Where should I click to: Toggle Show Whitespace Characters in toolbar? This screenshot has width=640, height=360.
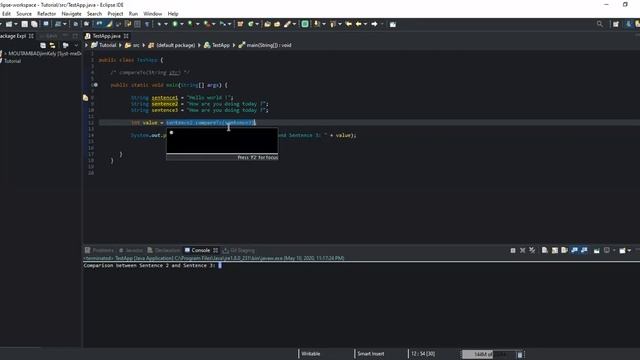coord(147,24)
